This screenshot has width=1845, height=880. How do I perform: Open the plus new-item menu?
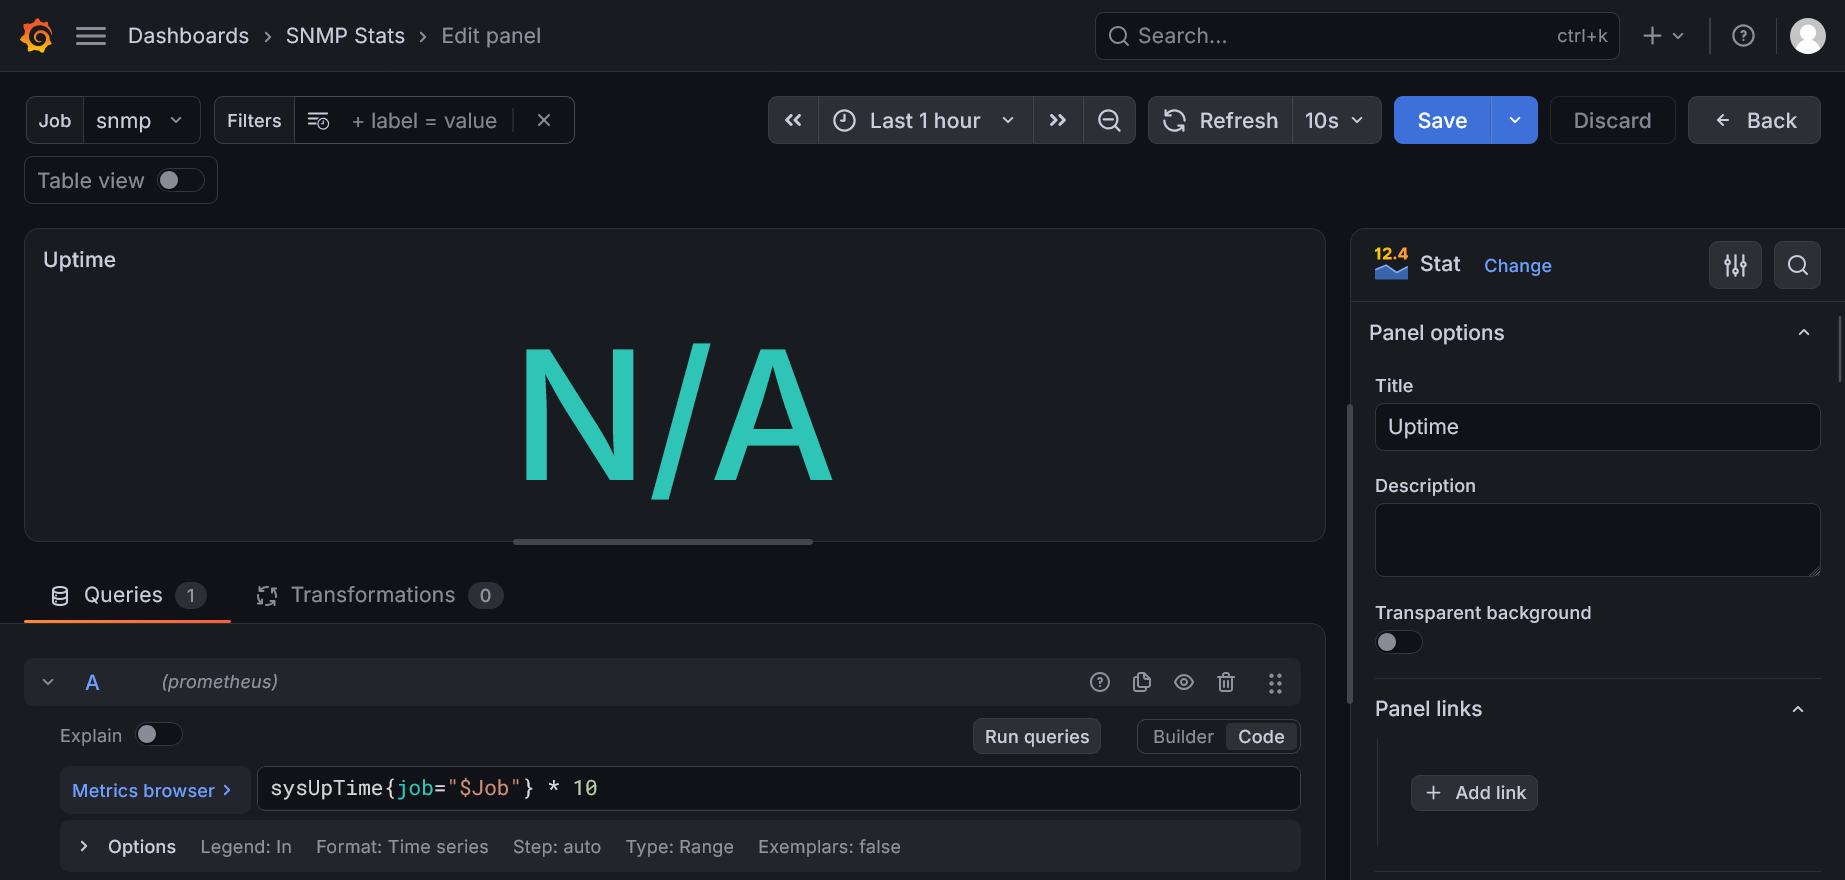coord(1663,36)
